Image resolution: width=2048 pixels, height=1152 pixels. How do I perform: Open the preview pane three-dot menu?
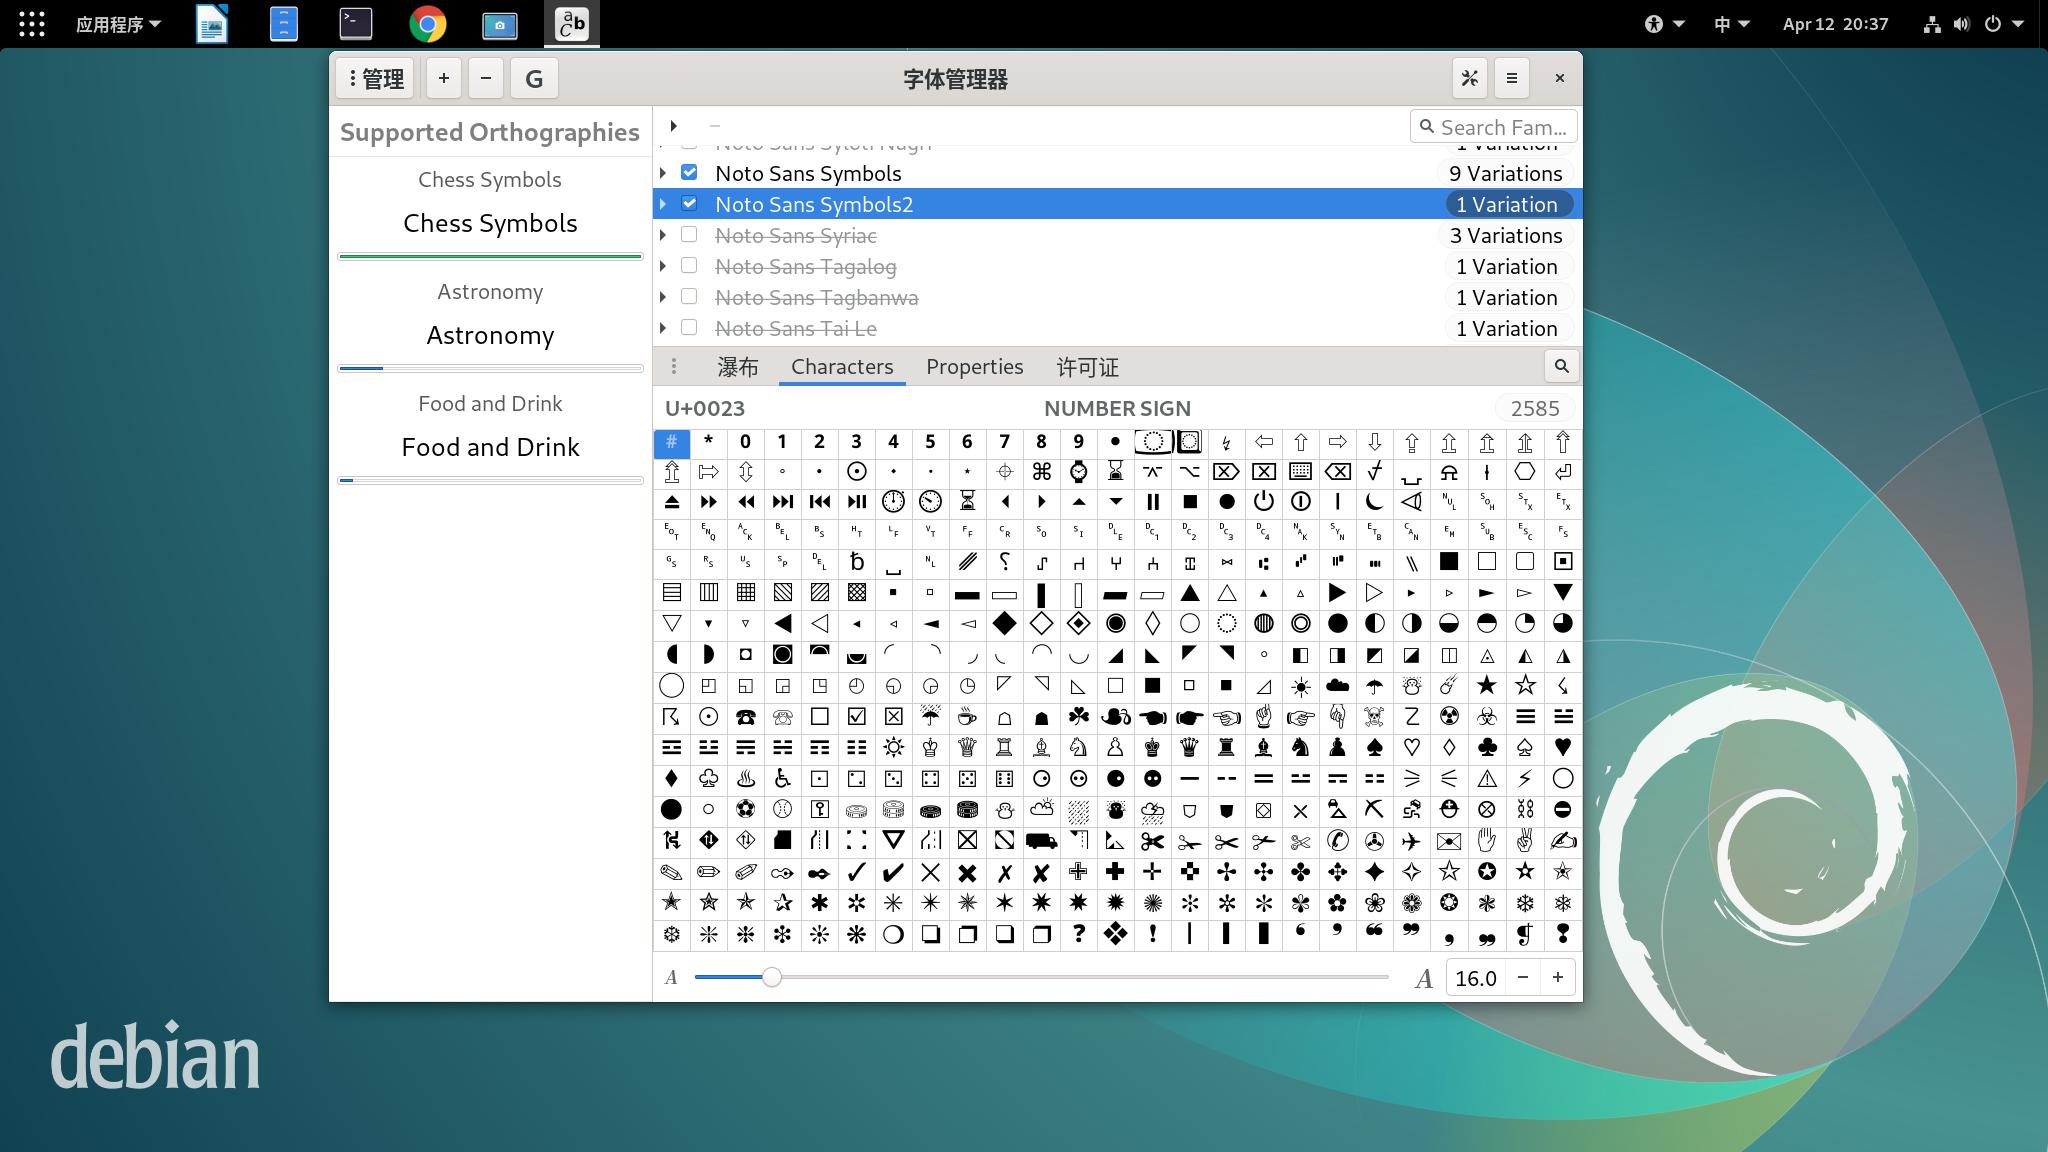[674, 367]
